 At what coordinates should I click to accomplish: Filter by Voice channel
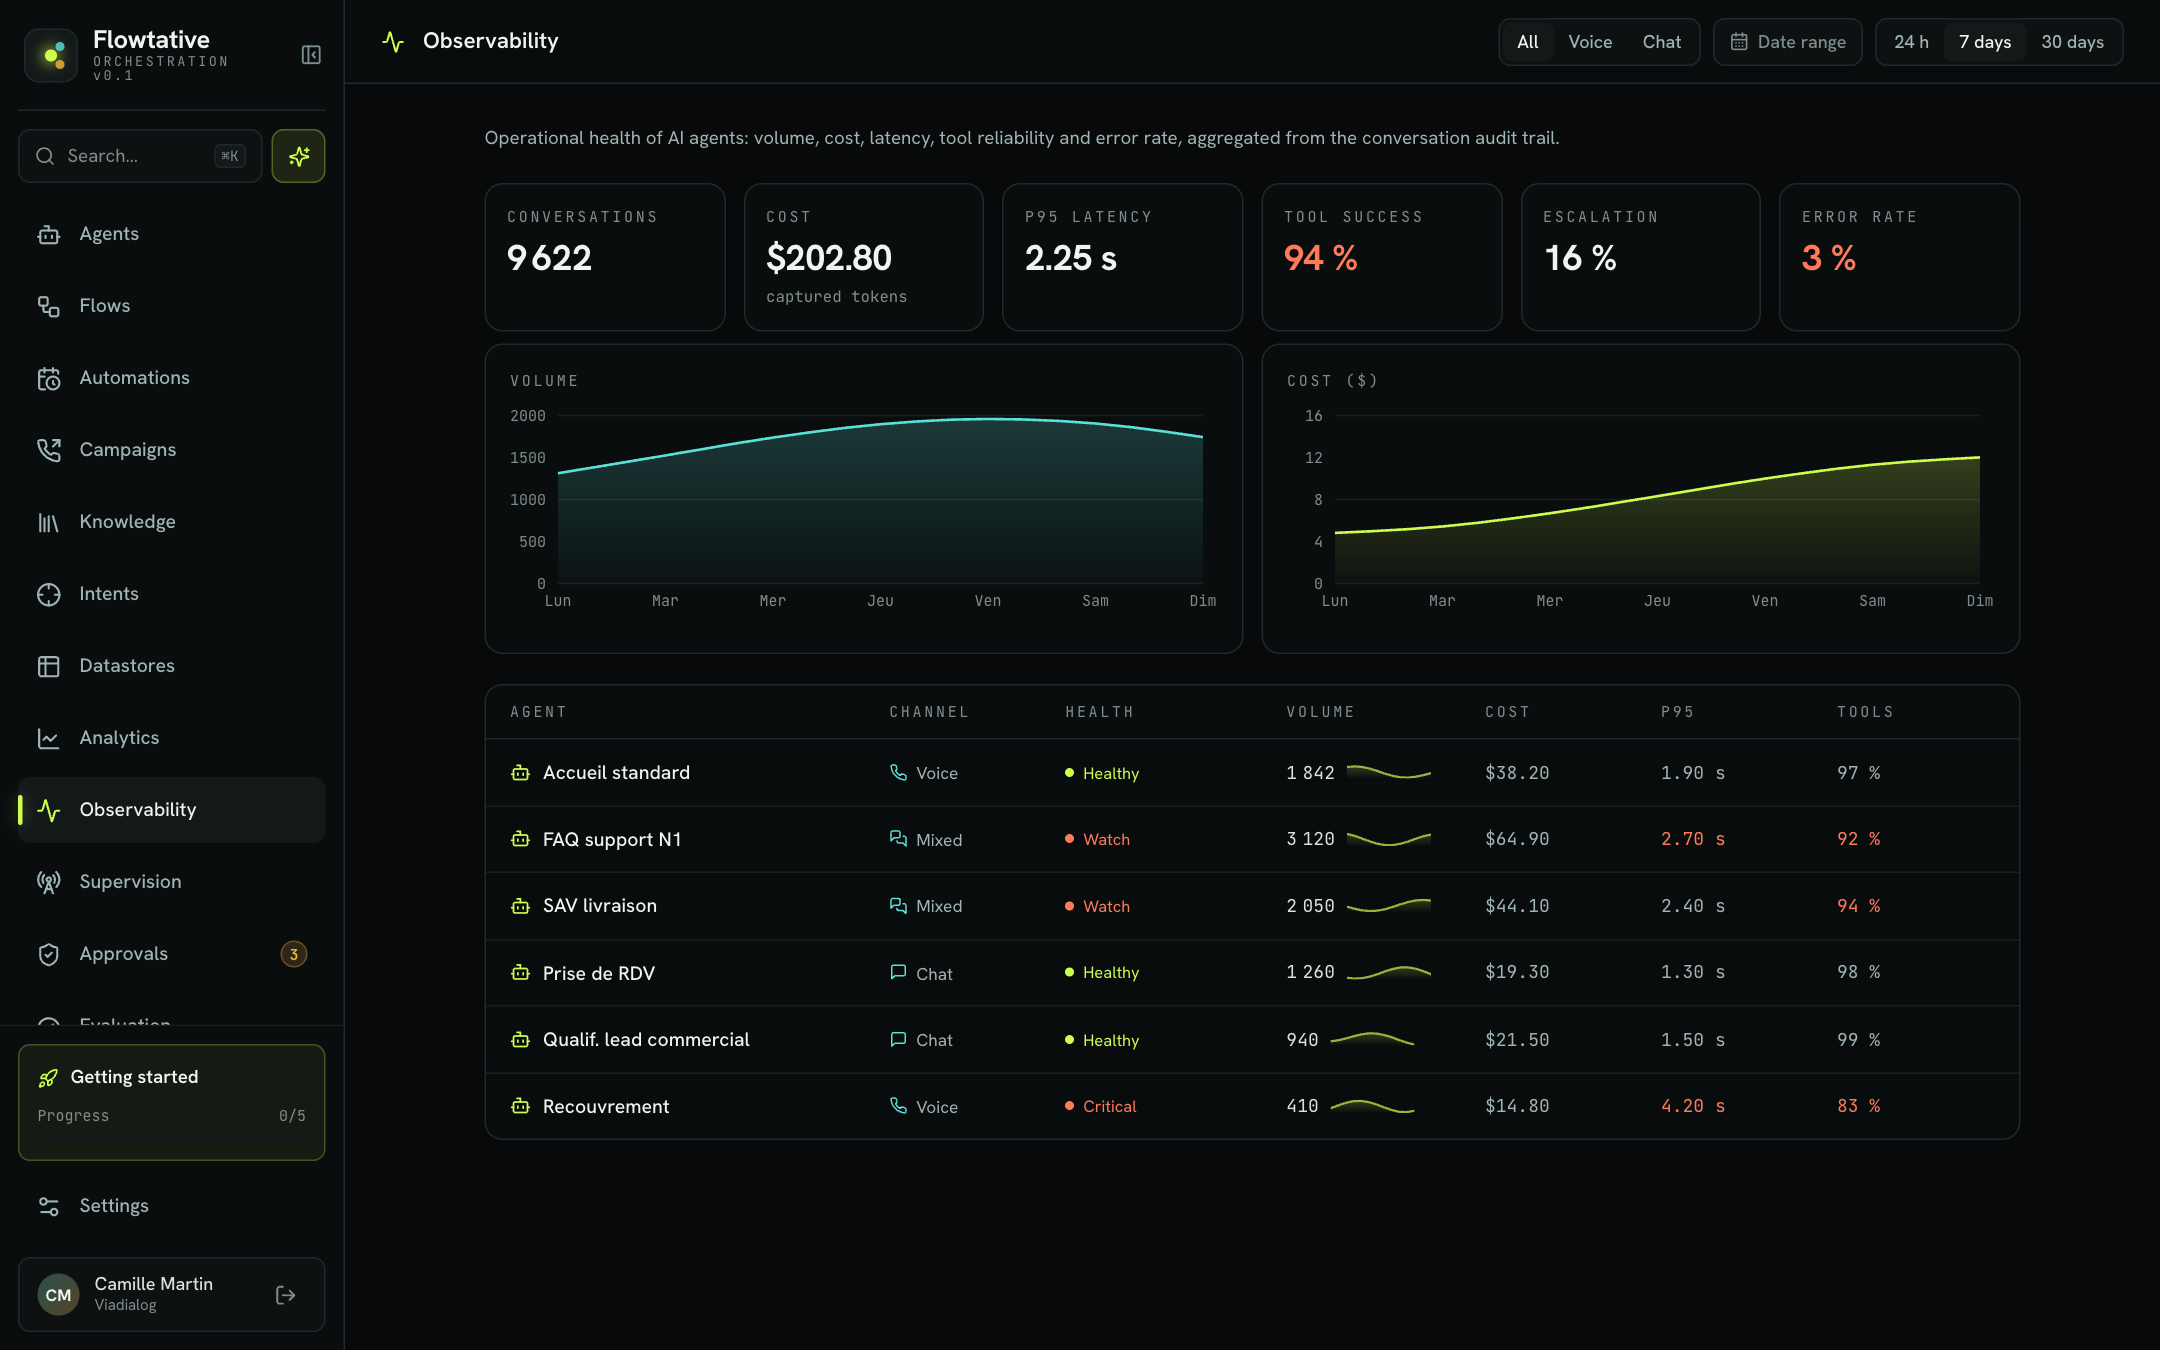pos(1590,42)
